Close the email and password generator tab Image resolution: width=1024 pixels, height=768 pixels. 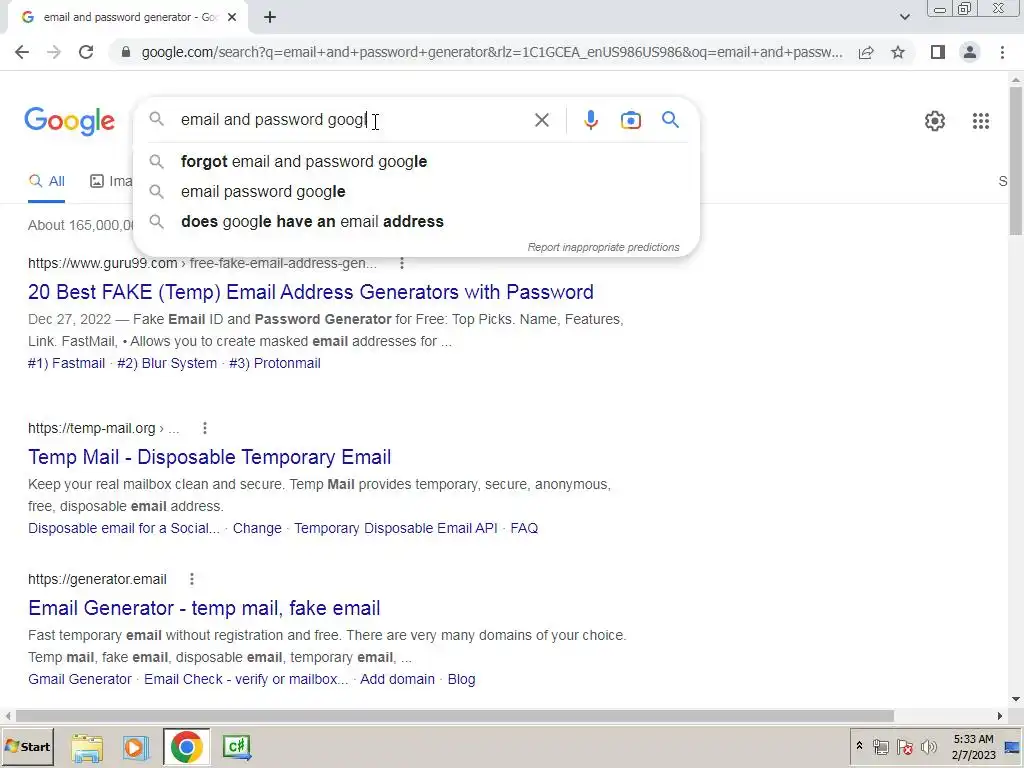pyautogui.click(x=232, y=18)
